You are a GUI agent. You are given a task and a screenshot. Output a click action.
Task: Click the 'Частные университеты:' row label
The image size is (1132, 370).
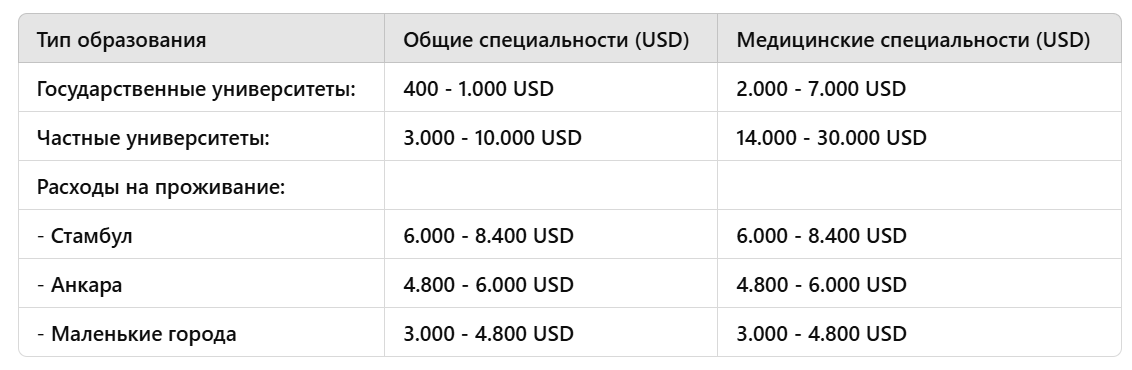(x=153, y=138)
